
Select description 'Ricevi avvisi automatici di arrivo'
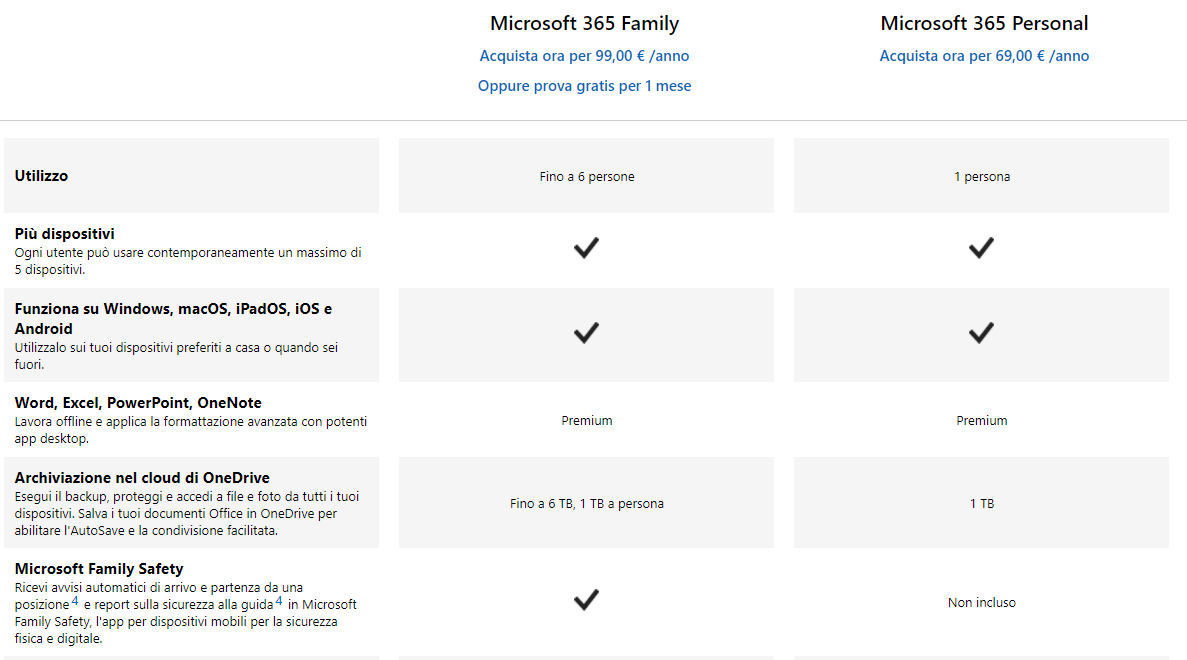point(185,613)
